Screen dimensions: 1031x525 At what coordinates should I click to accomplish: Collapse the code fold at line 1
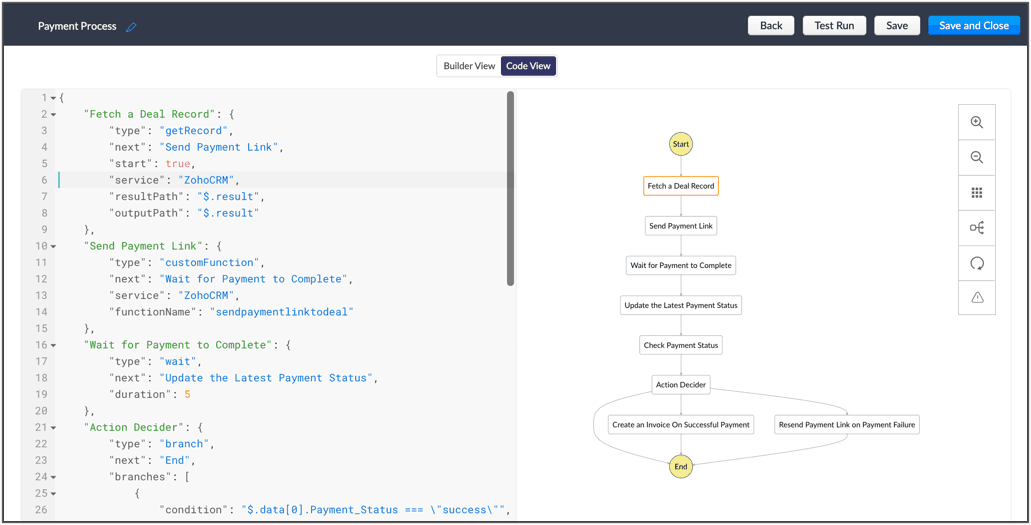click(x=53, y=98)
